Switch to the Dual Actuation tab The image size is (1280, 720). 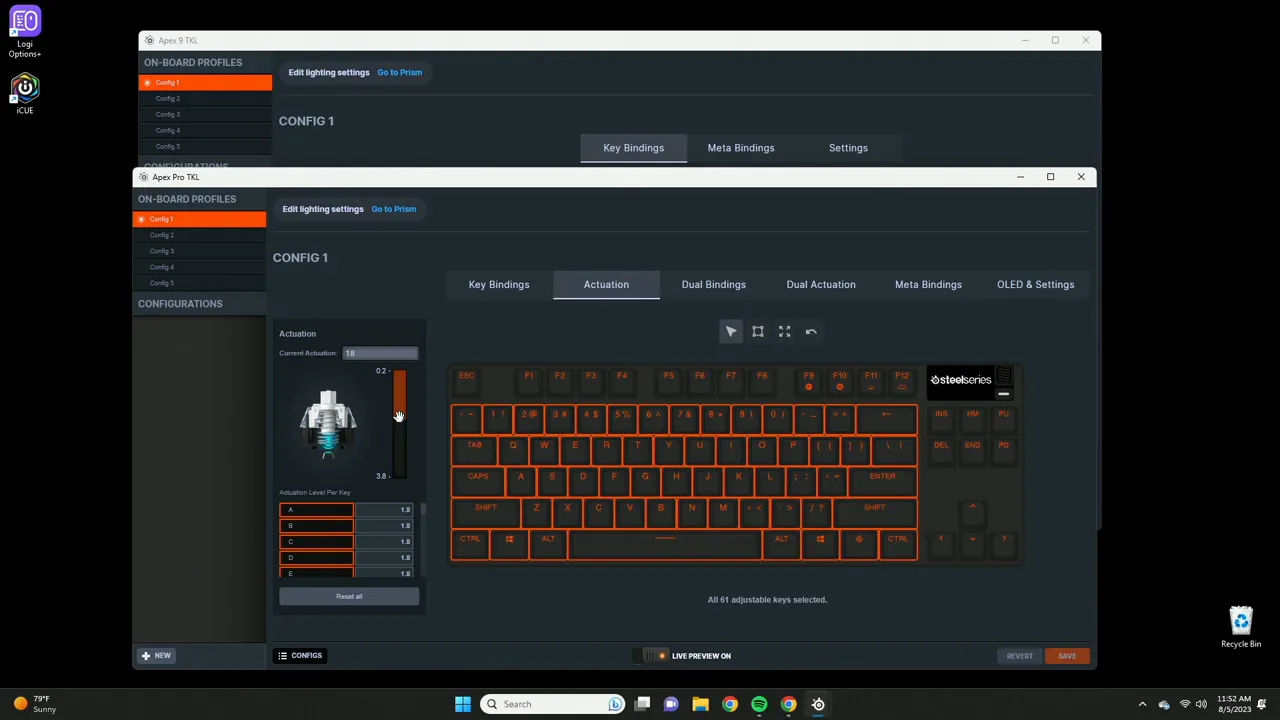[821, 284]
